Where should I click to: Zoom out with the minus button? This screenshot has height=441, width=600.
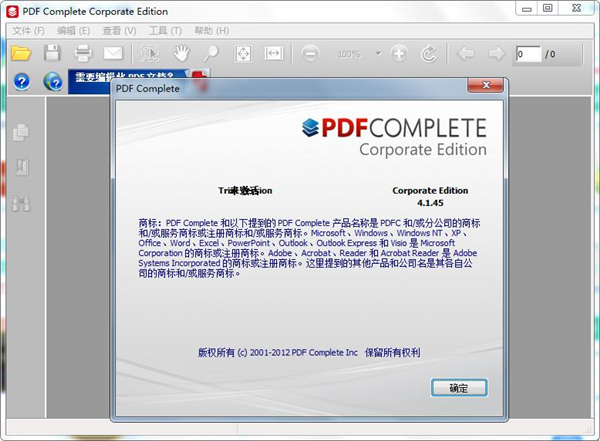310,54
